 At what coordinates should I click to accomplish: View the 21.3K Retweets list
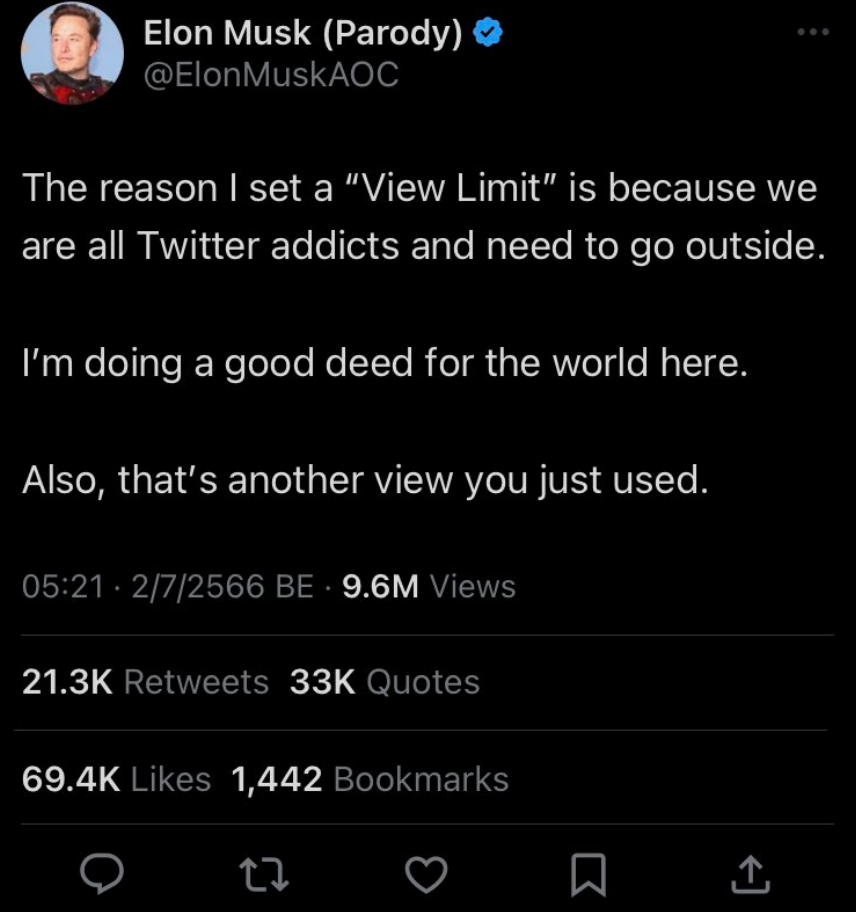pyautogui.click(x=145, y=682)
